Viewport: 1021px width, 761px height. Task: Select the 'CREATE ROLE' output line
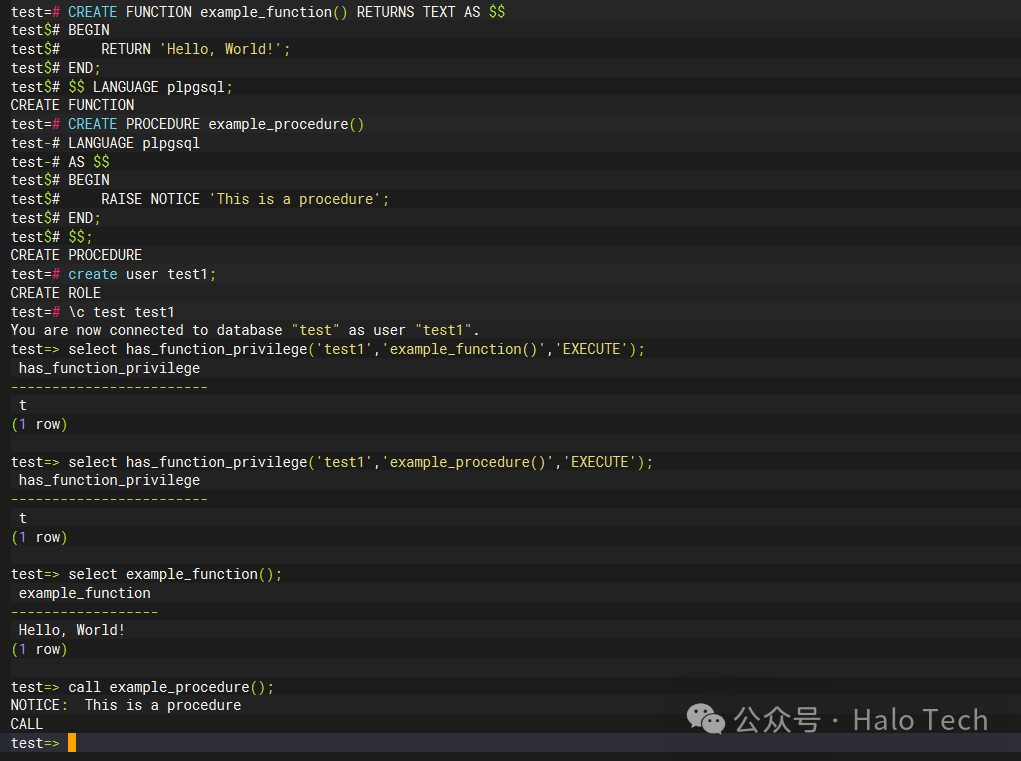coord(56,293)
